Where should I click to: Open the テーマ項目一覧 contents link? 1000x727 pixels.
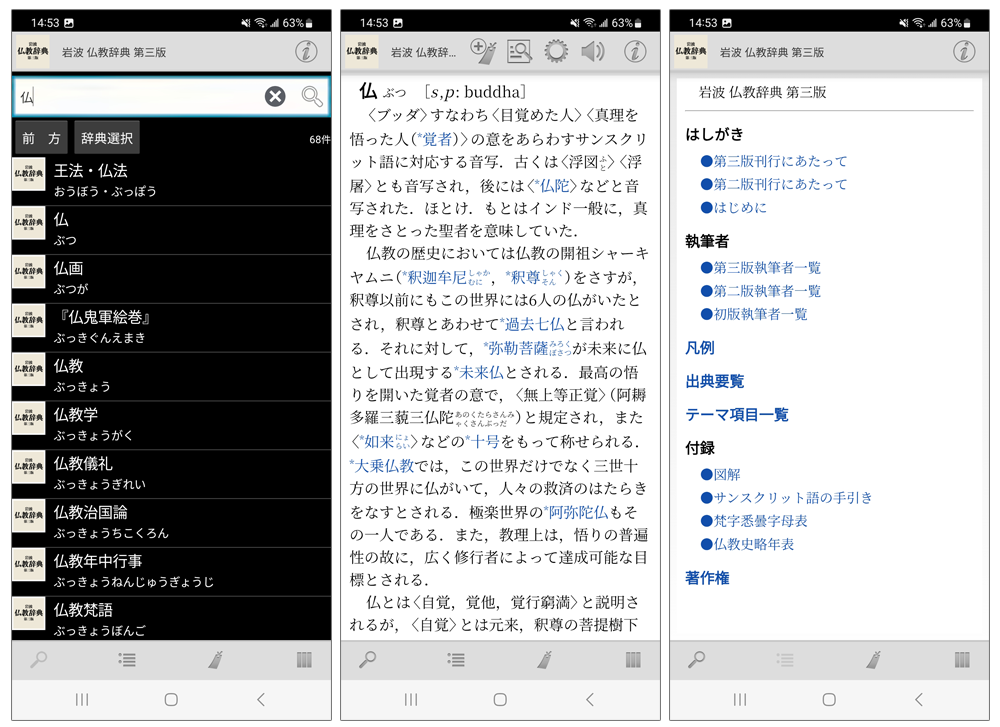click(736, 414)
